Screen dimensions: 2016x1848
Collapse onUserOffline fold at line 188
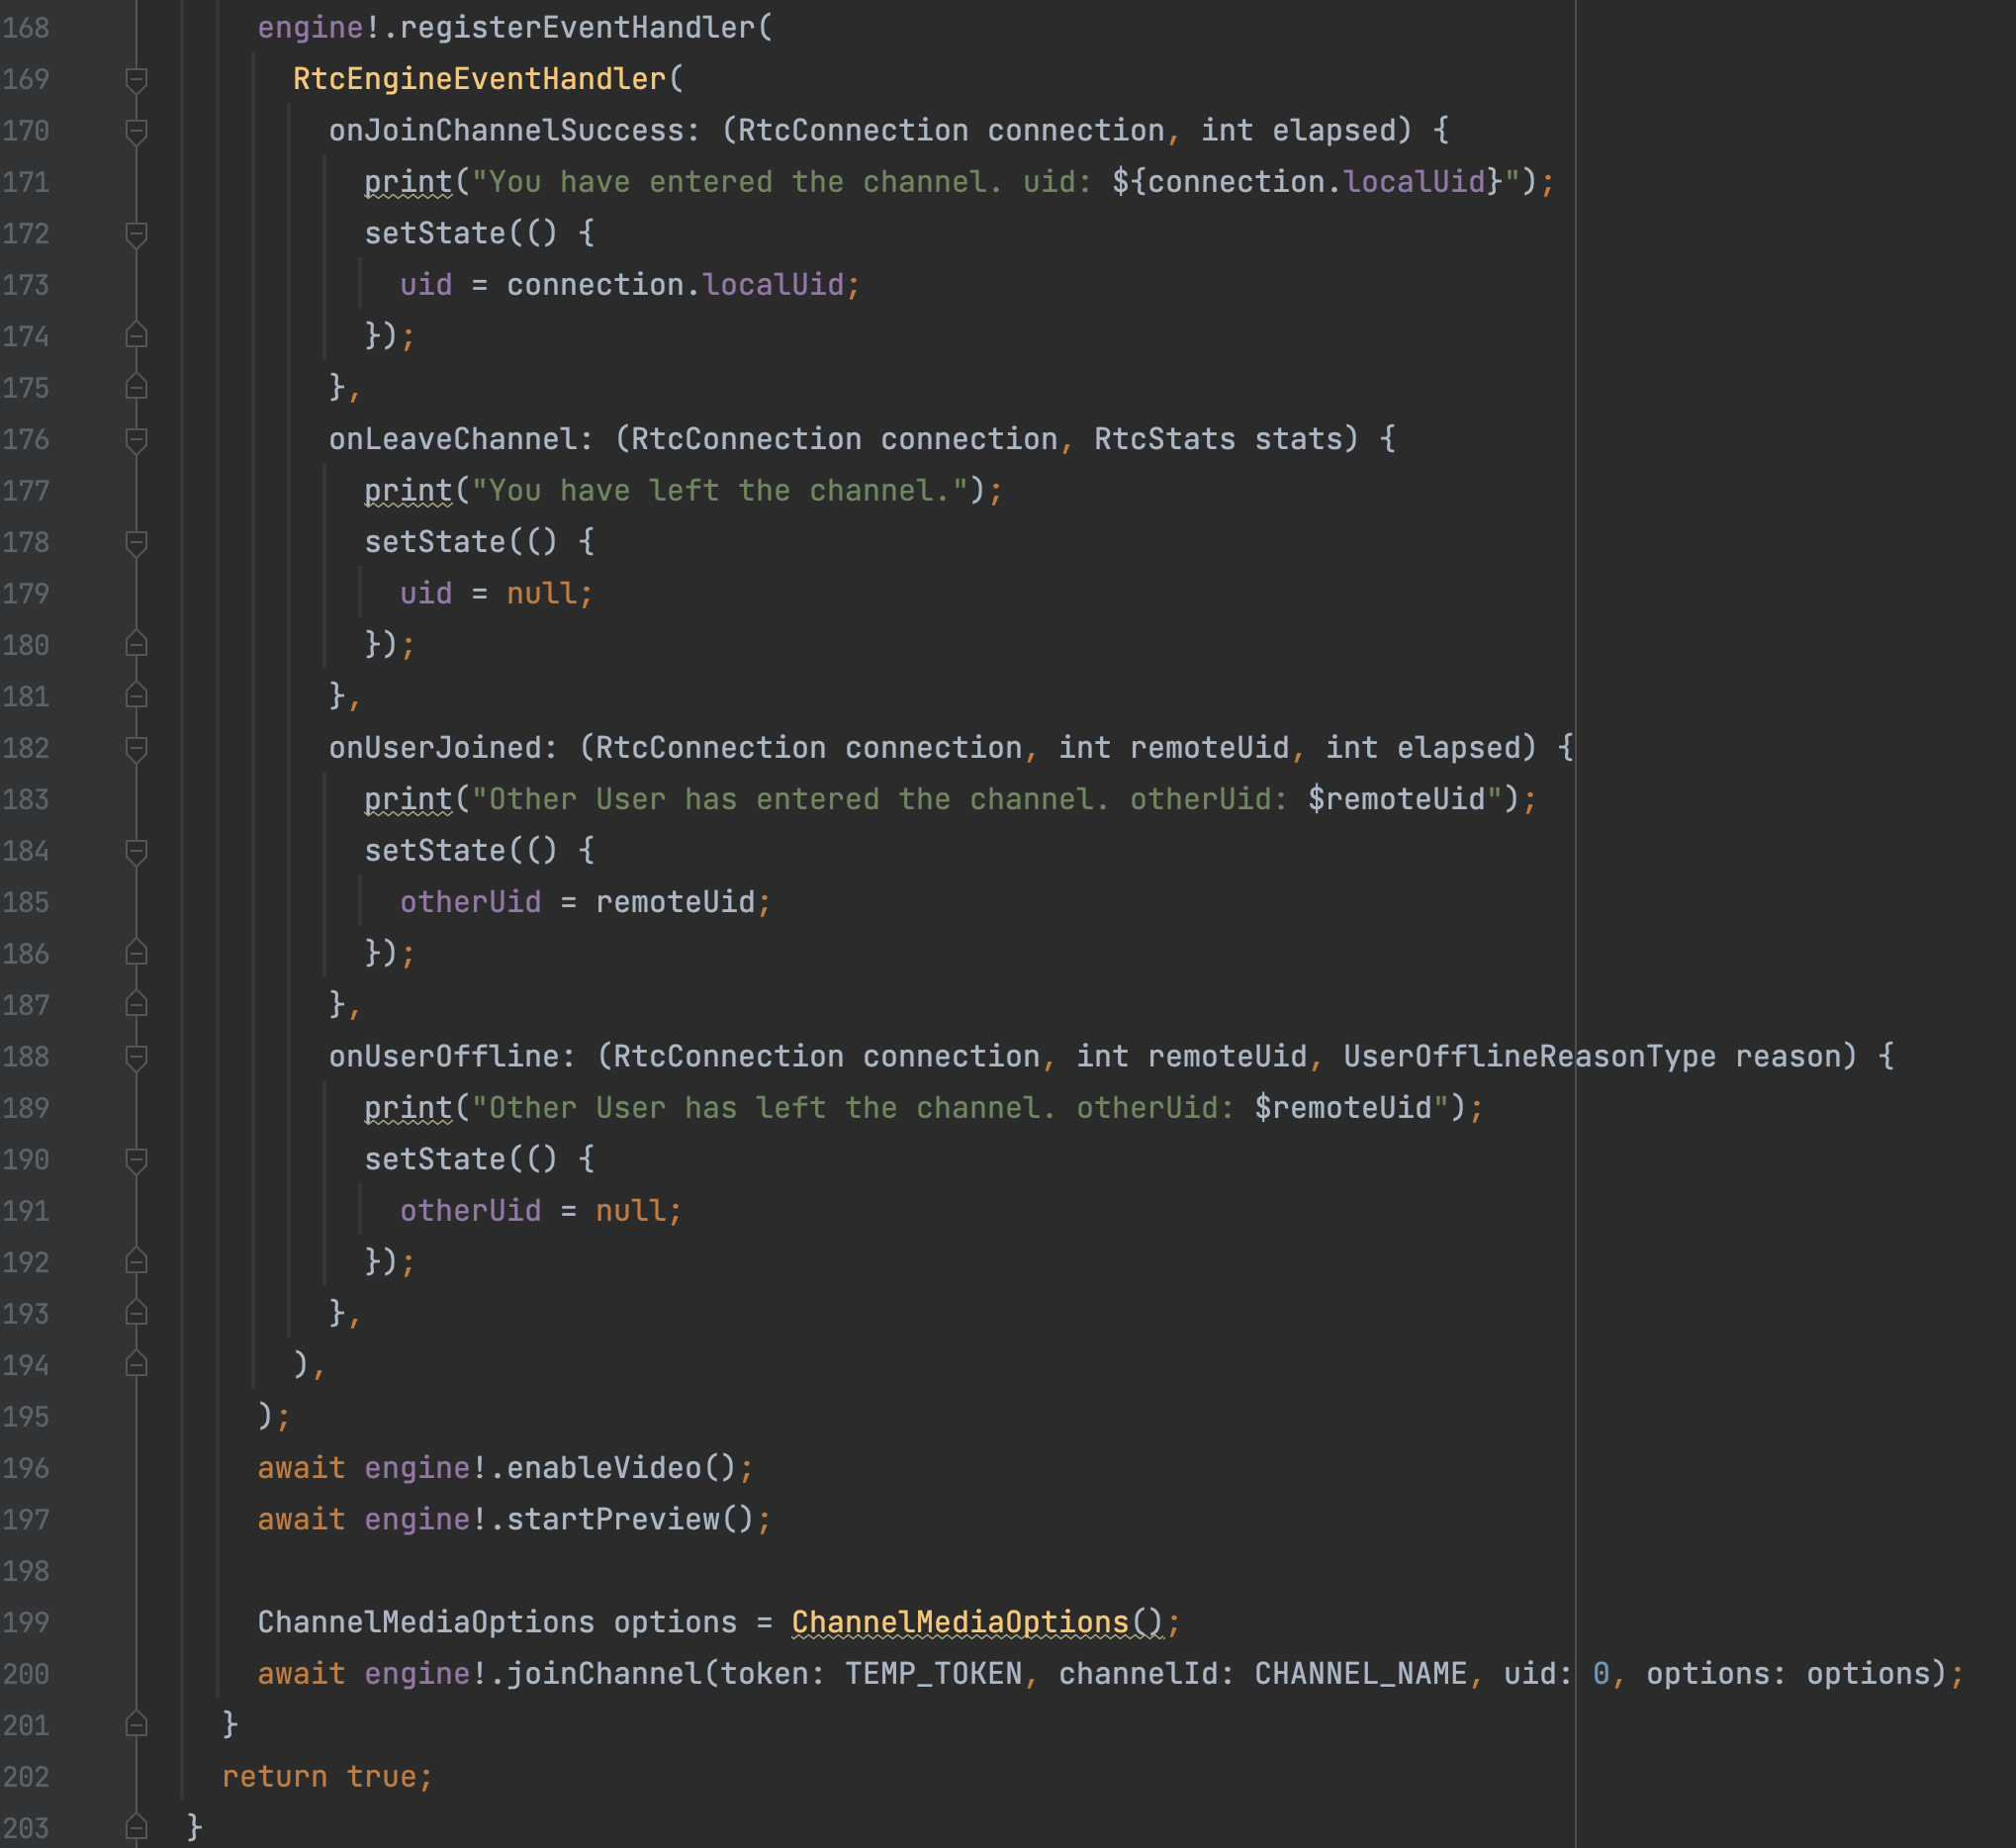tap(137, 1057)
